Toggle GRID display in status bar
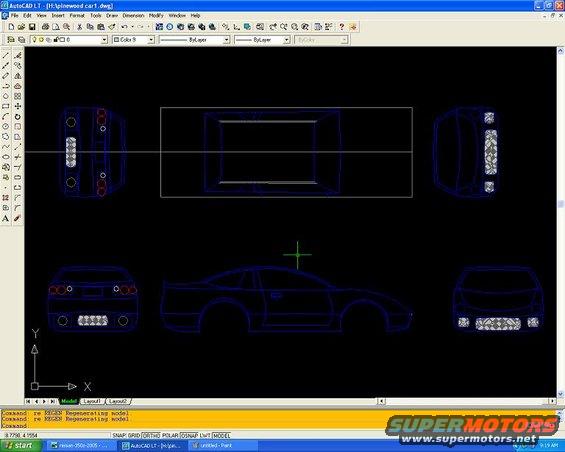Screen dimensions: 565x452 click(134, 435)
